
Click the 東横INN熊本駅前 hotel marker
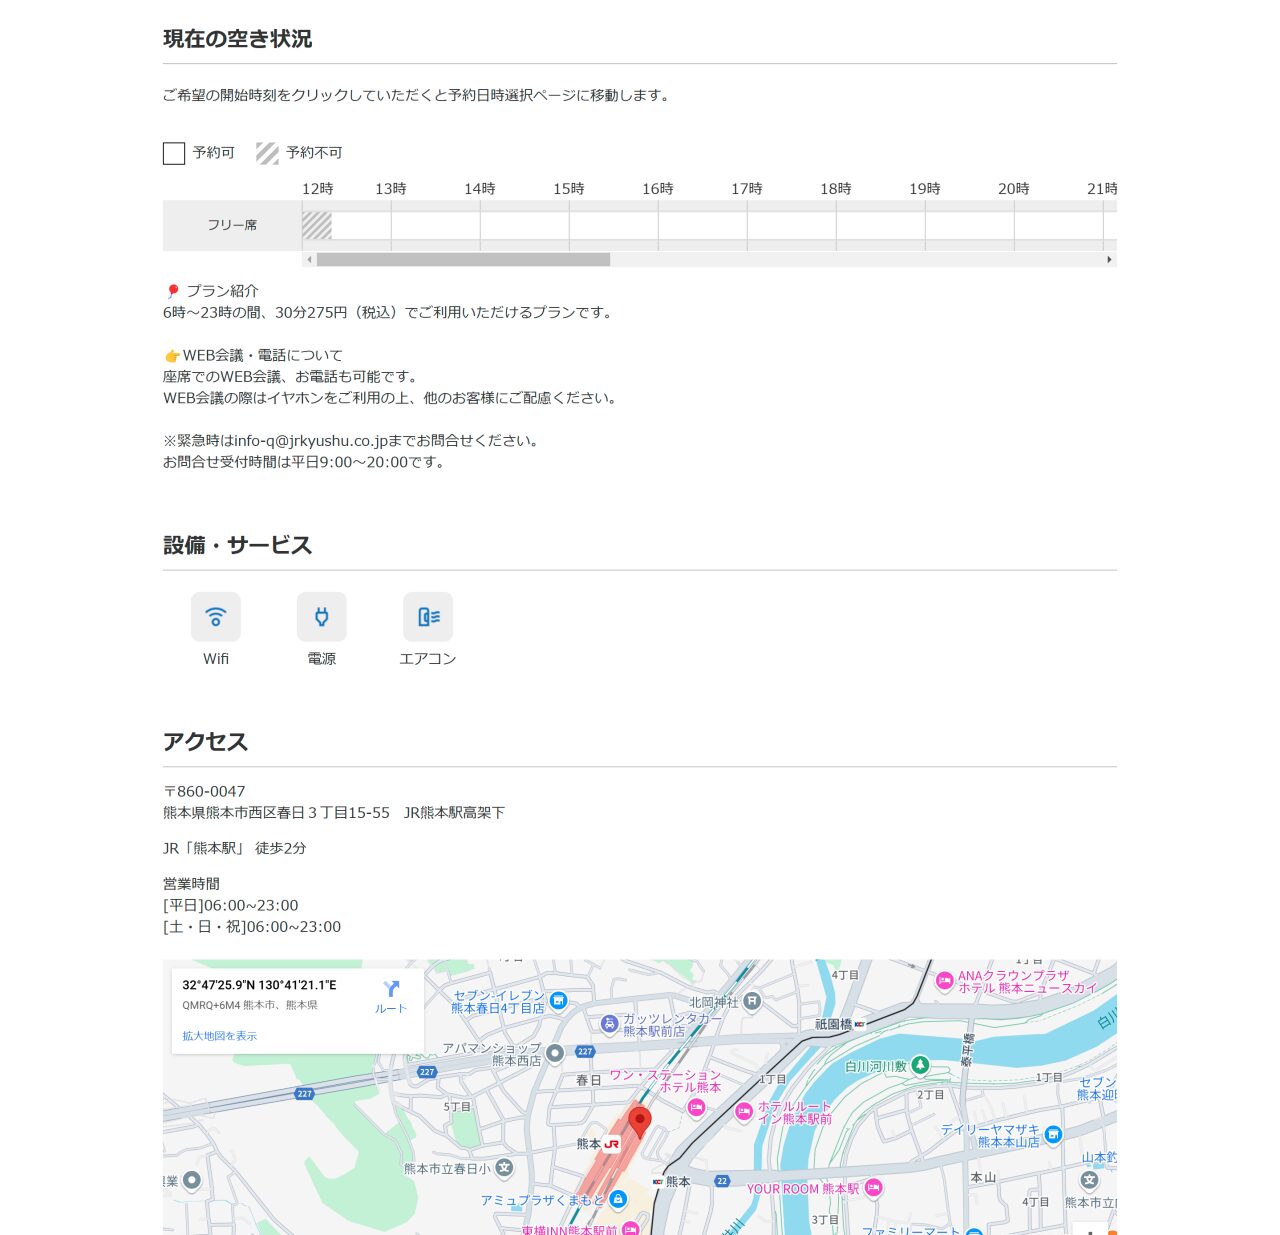[630, 1228]
